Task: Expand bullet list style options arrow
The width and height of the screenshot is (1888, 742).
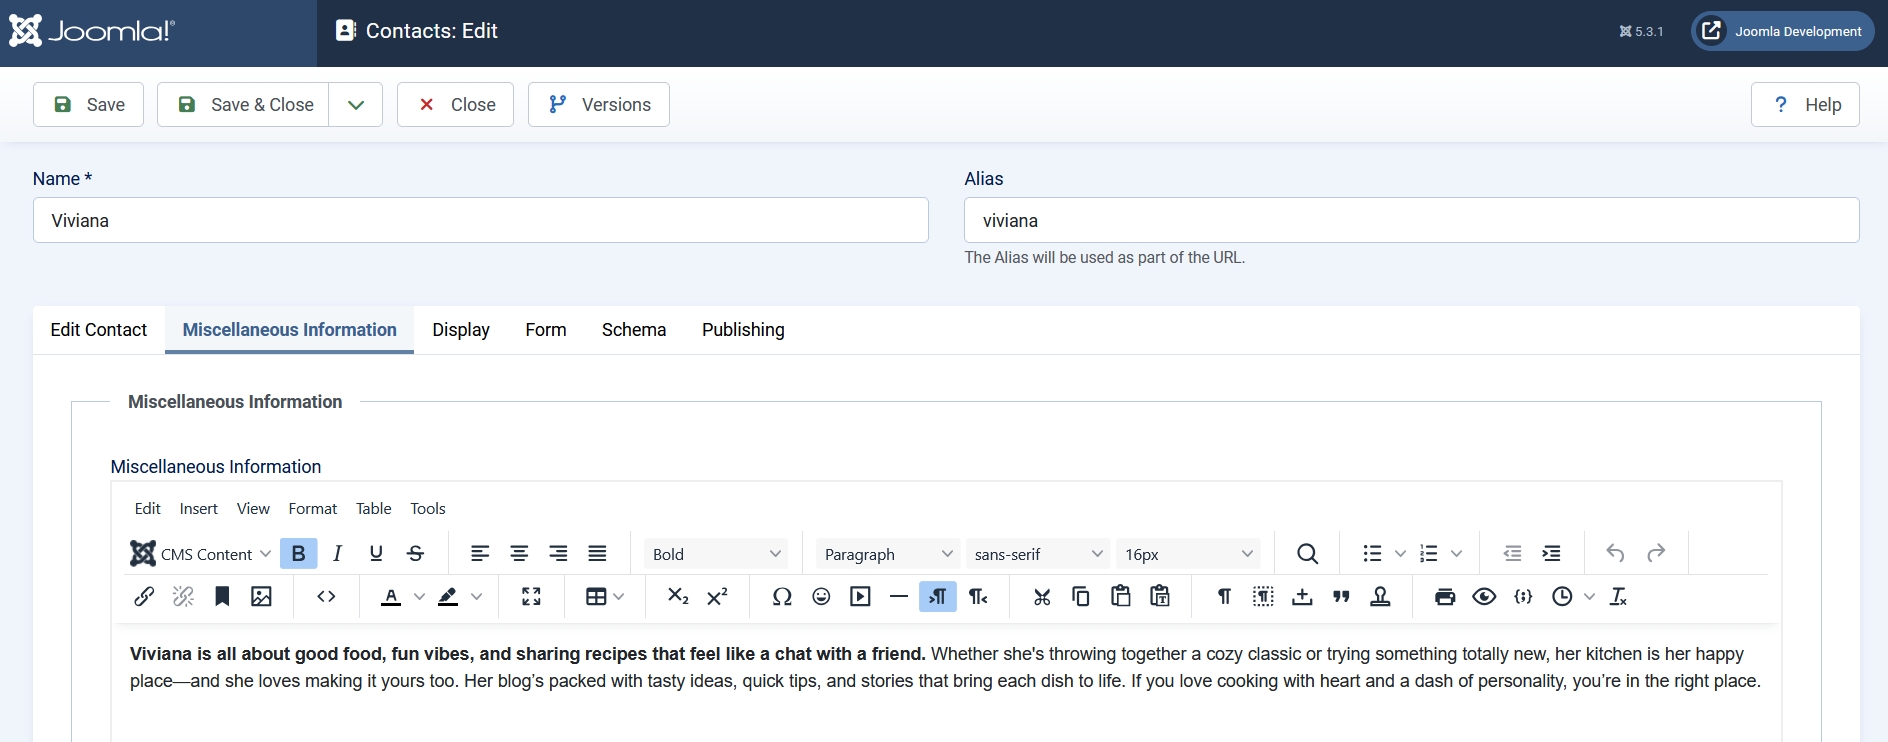Action: point(1400,553)
